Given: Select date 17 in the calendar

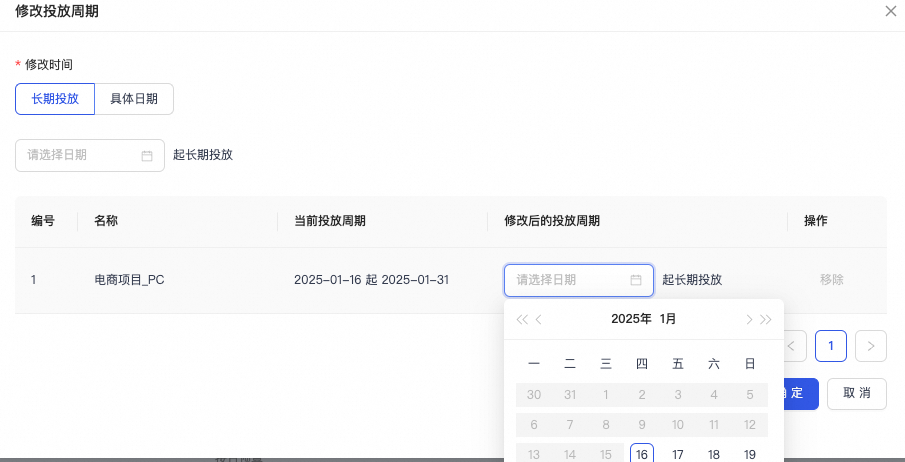Looking at the screenshot, I should [678, 454].
